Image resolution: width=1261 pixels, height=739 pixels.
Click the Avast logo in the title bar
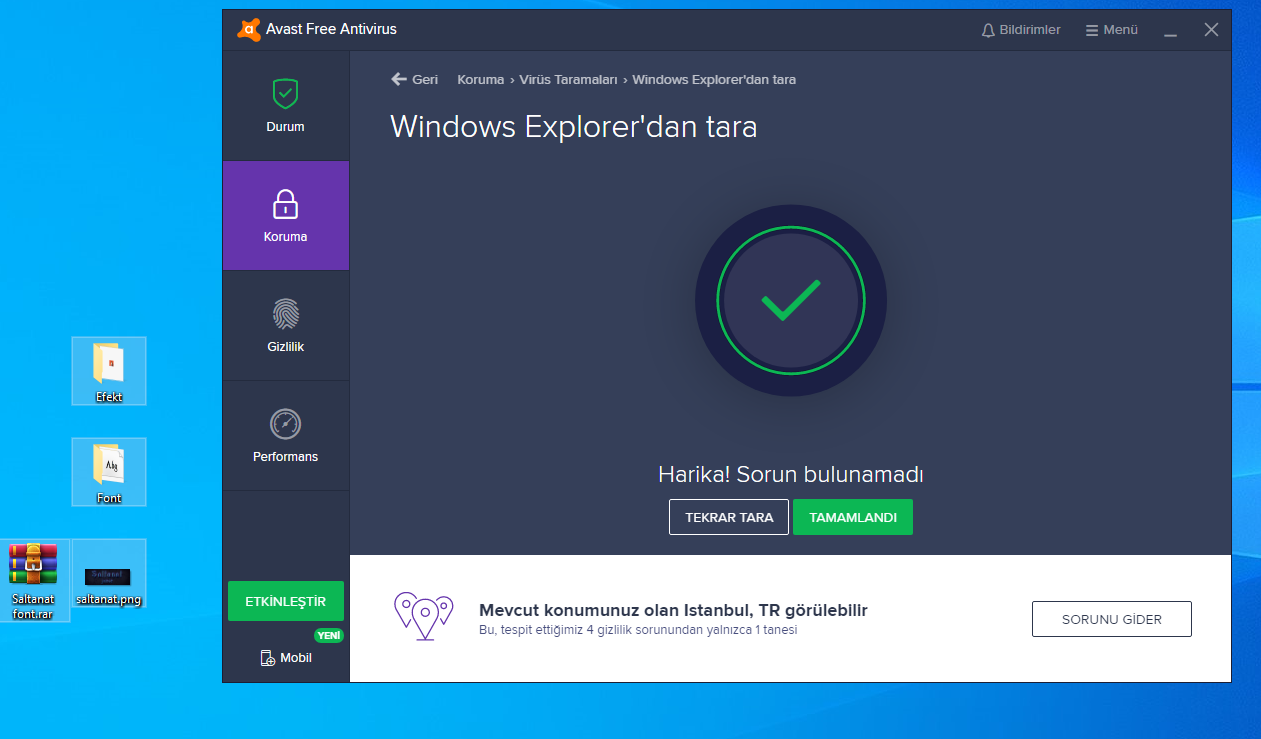248,29
